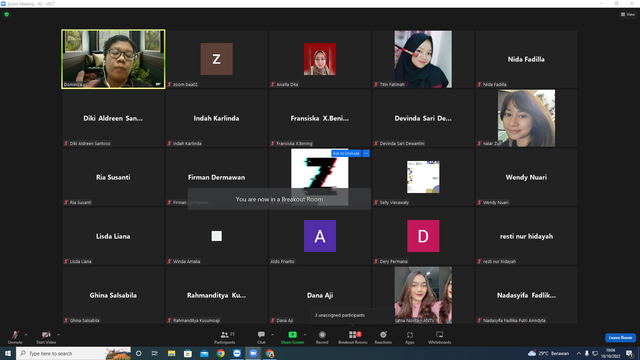Start Video using the camera icon
This screenshot has height=360, width=640.
coord(46,336)
